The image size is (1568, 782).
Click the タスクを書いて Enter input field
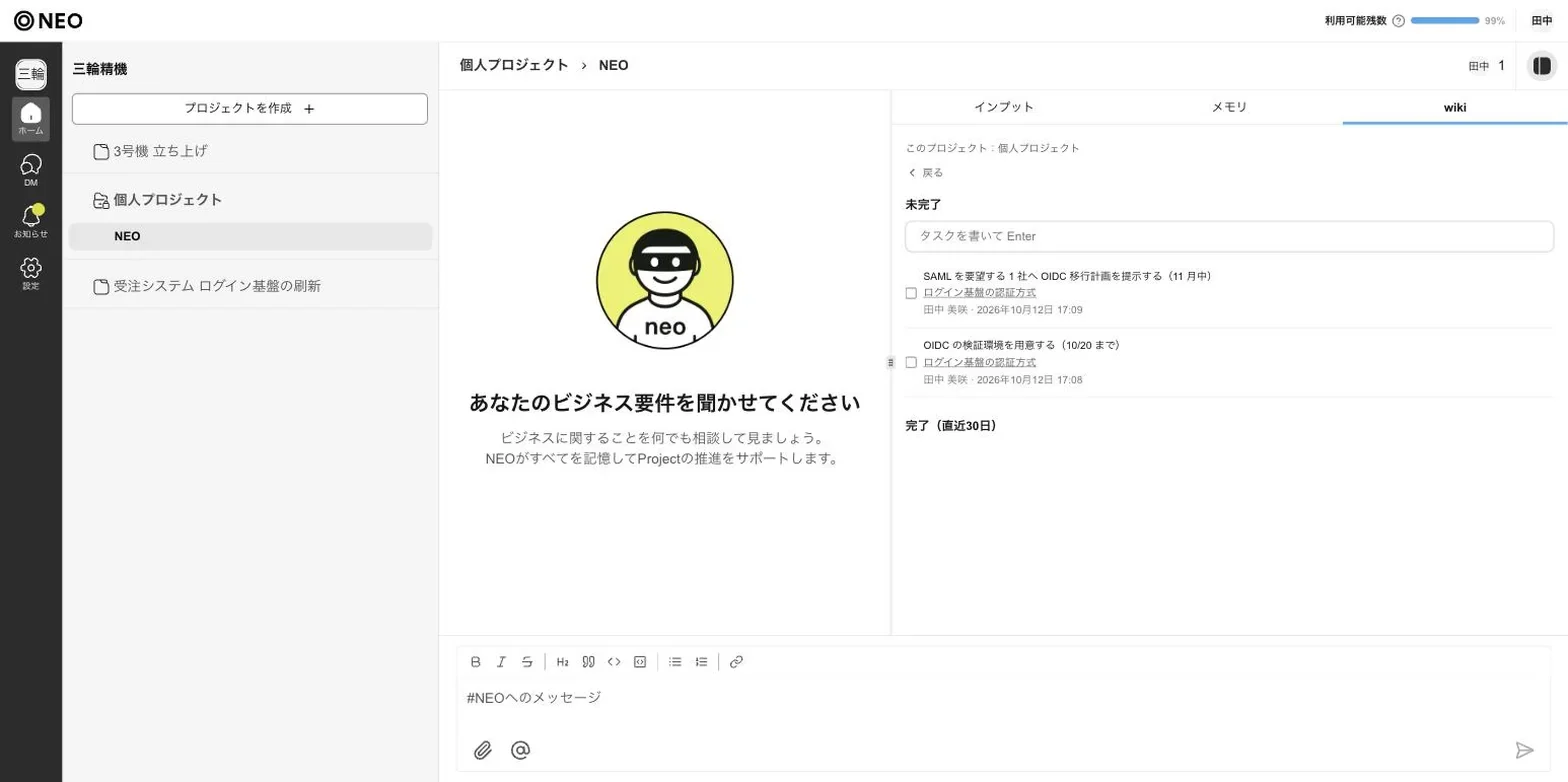[x=1229, y=237]
